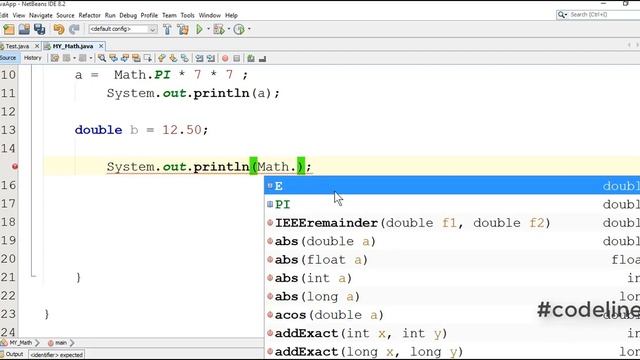The image size is (640, 360).
Task: Click the Find Selection magnifier icon
Action: [x=102, y=58]
